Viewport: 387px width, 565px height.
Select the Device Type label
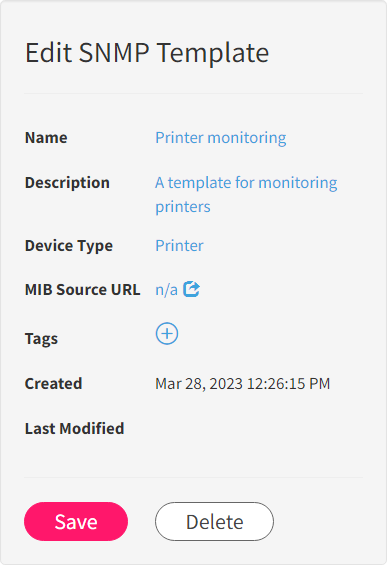69,246
